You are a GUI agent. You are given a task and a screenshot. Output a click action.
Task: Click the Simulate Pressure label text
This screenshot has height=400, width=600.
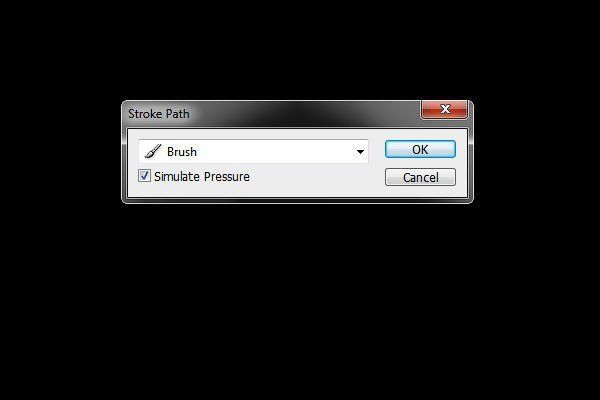click(202, 176)
